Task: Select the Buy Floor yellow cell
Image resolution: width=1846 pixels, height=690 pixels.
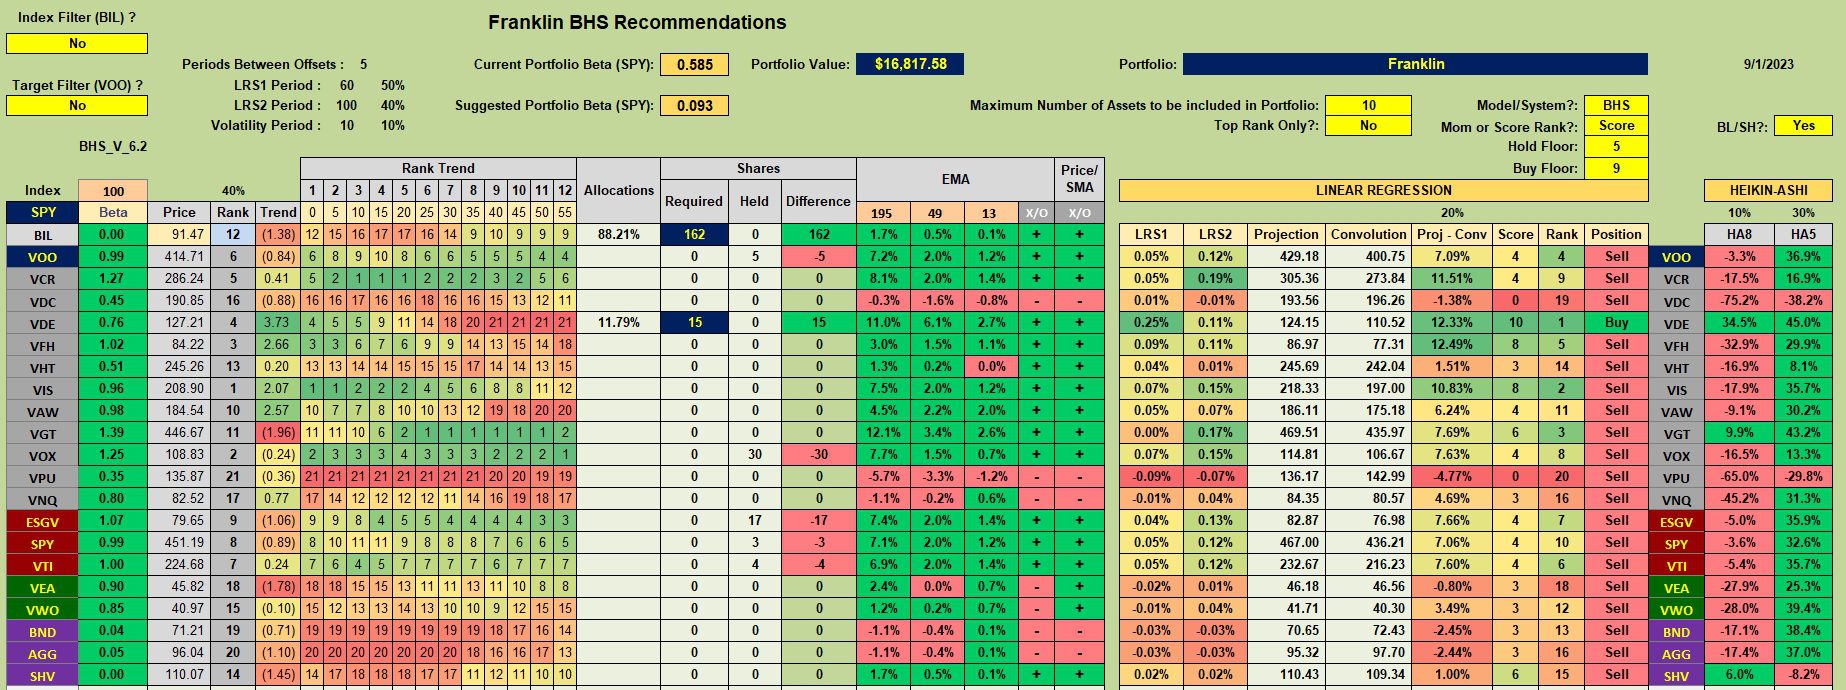Action: point(1616,168)
